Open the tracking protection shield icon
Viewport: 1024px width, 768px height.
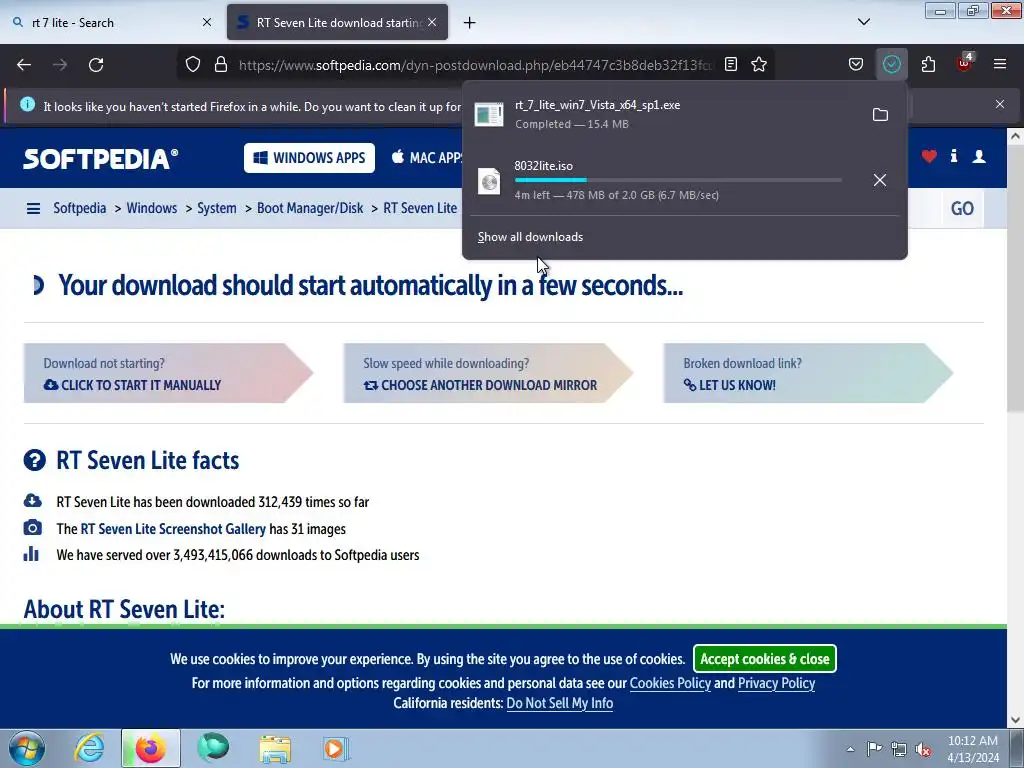193,65
